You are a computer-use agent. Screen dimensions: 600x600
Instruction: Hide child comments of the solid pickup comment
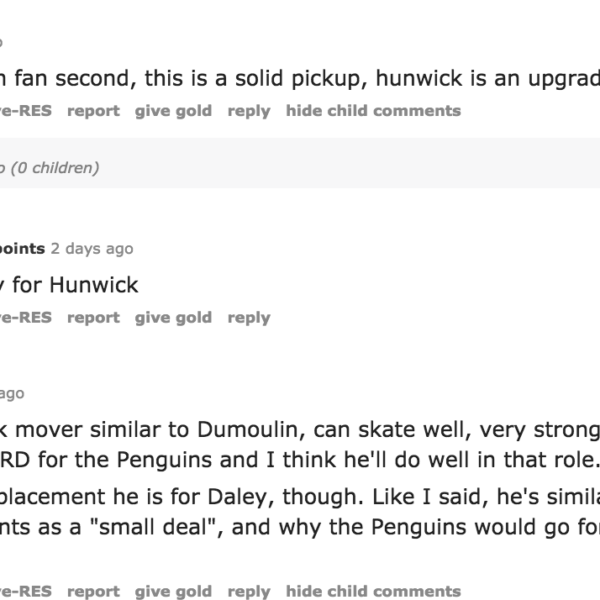[x=373, y=111]
